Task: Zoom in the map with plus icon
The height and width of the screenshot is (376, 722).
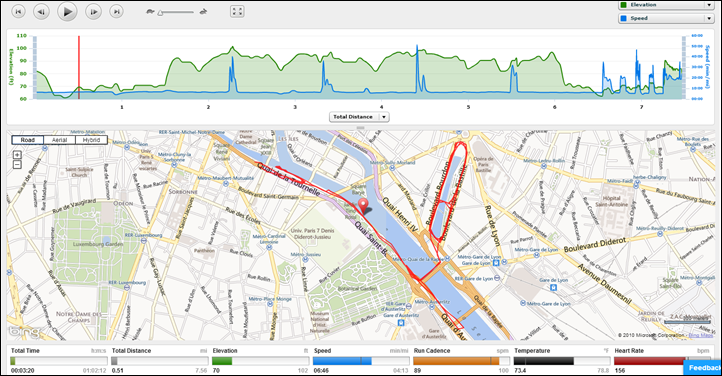Action: [17, 155]
